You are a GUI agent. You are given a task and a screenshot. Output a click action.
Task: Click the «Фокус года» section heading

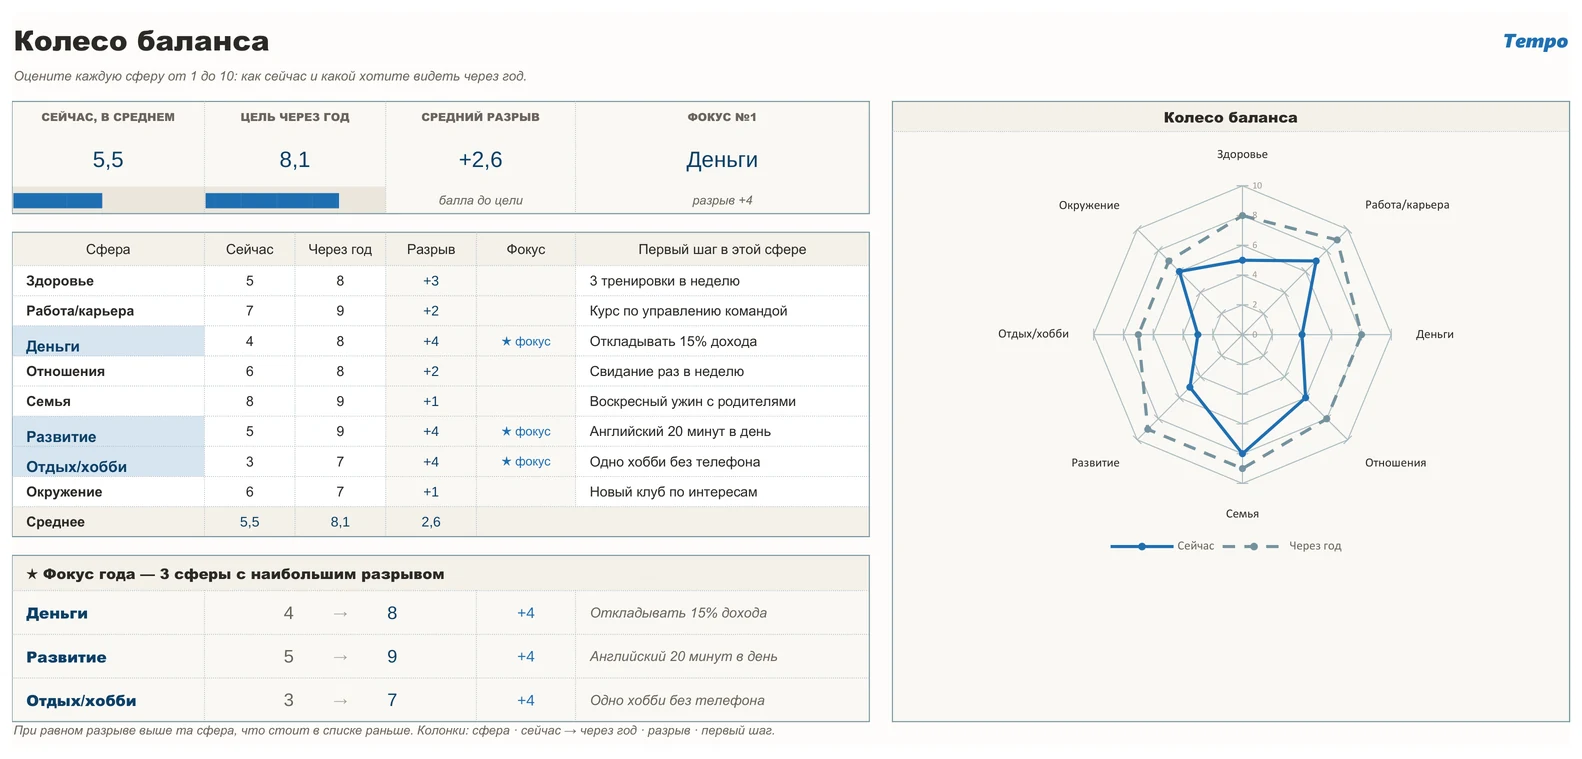235,574
